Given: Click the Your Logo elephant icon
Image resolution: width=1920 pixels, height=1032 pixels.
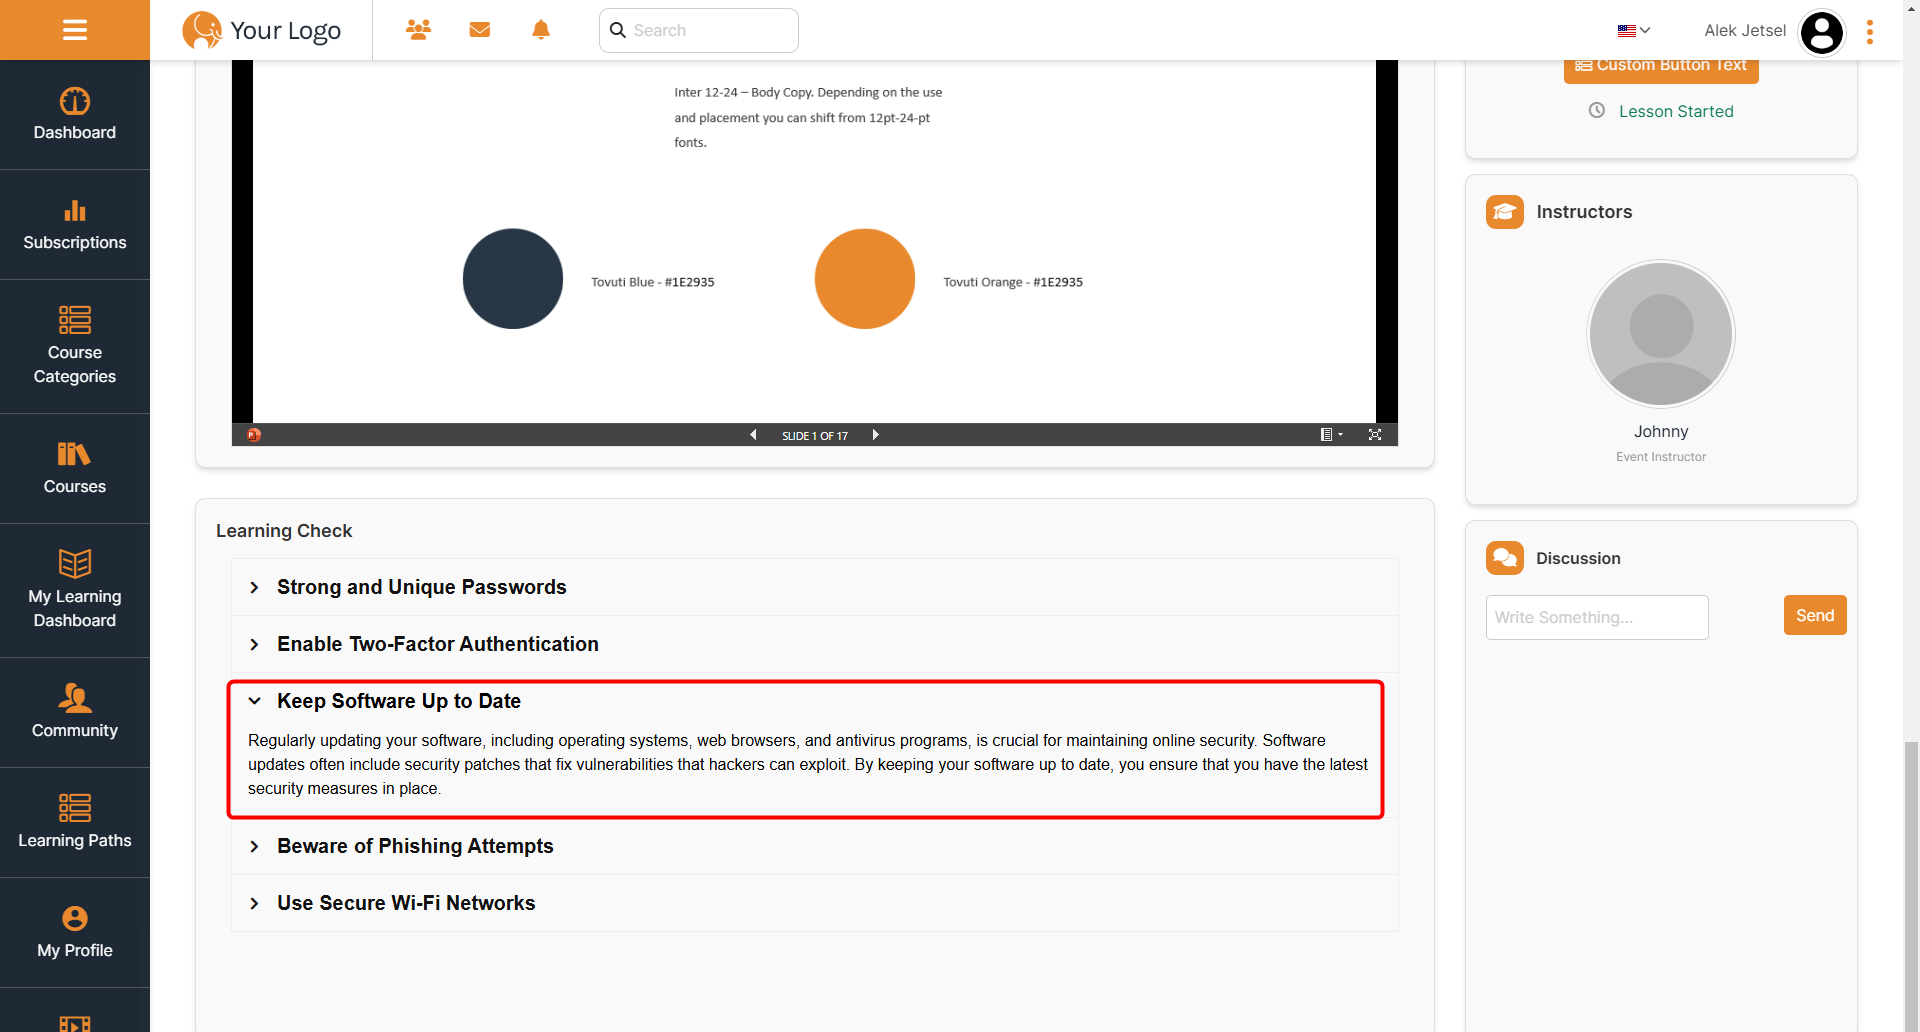Looking at the screenshot, I should pyautogui.click(x=202, y=30).
